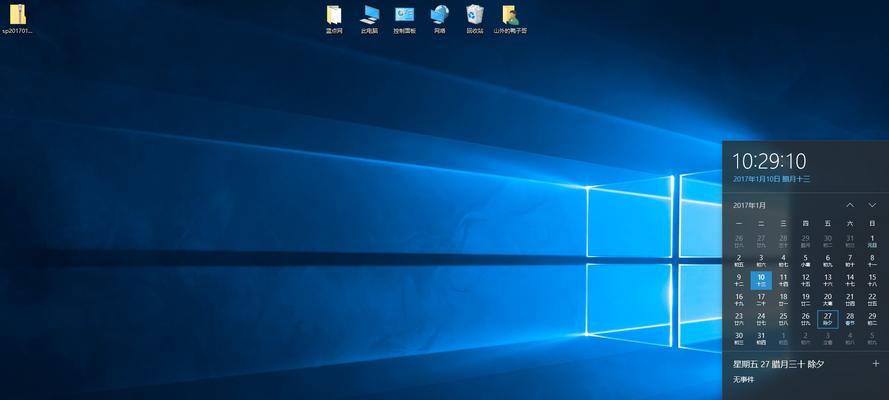Add an event with the plus icon
This screenshot has height=400, width=889.
[876, 363]
